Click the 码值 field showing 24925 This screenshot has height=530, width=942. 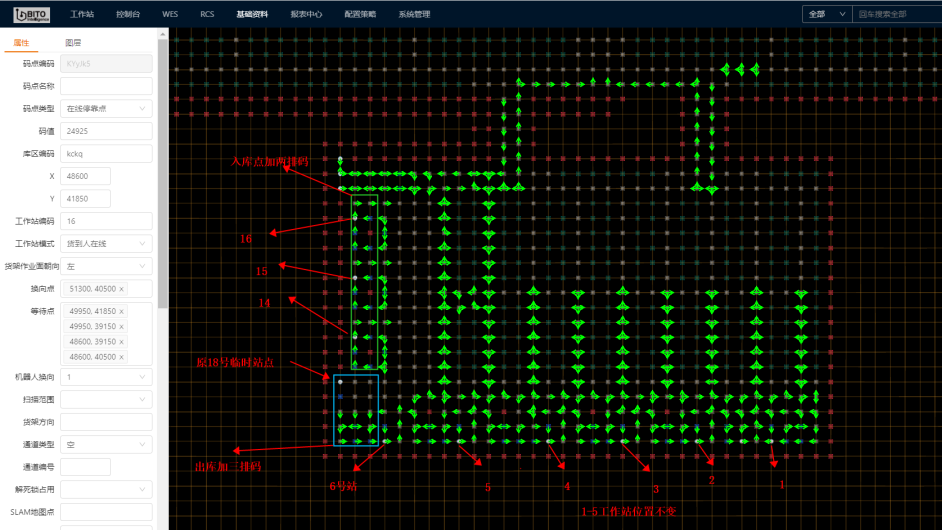(106, 131)
